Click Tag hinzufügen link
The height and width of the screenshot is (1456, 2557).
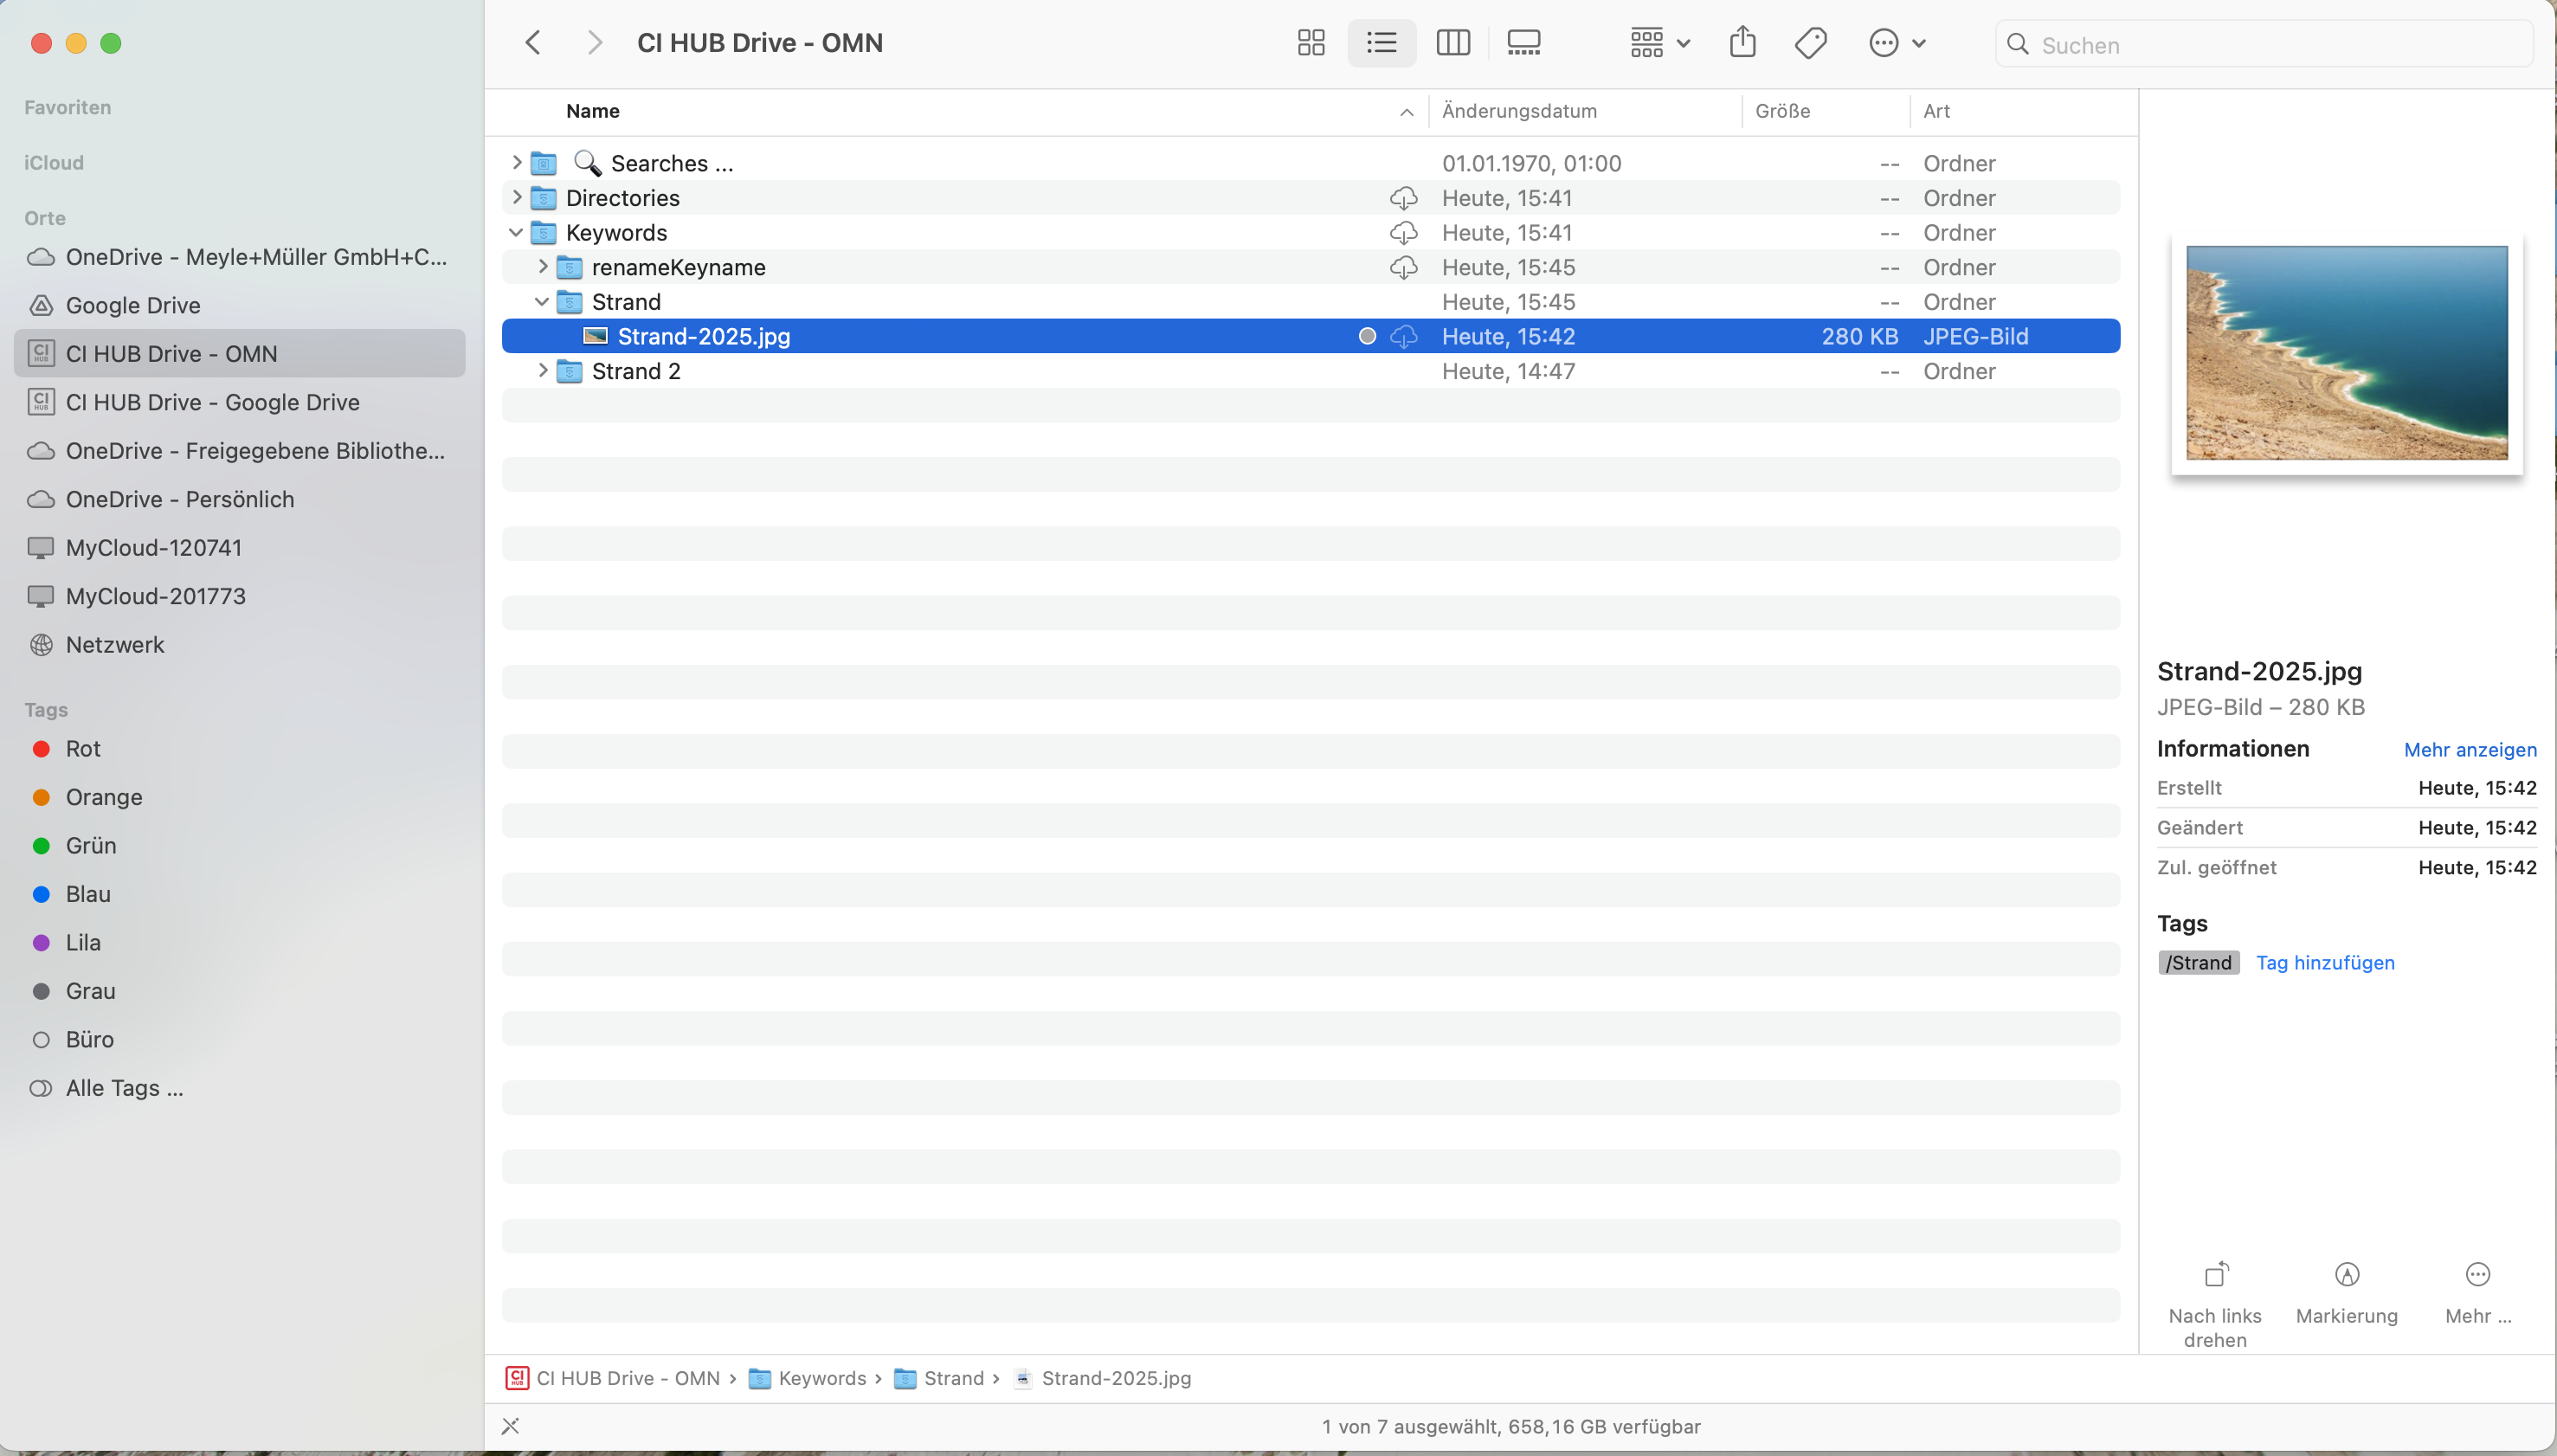pos(2324,963)
